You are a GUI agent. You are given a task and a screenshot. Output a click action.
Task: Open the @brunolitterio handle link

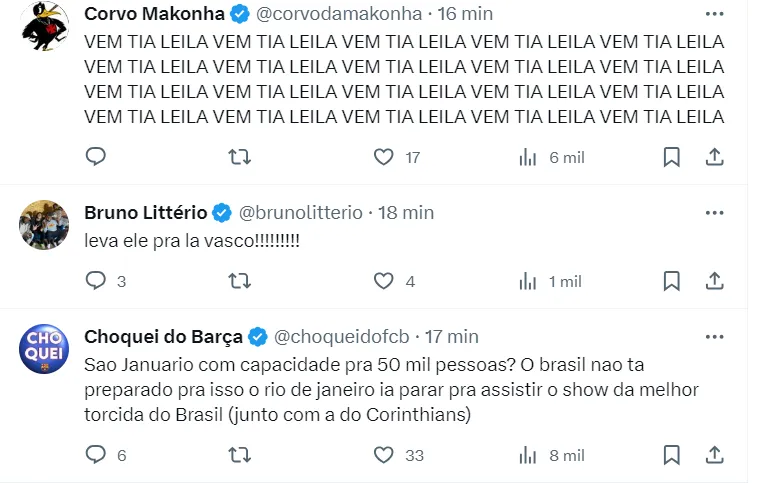click(300, 213)
